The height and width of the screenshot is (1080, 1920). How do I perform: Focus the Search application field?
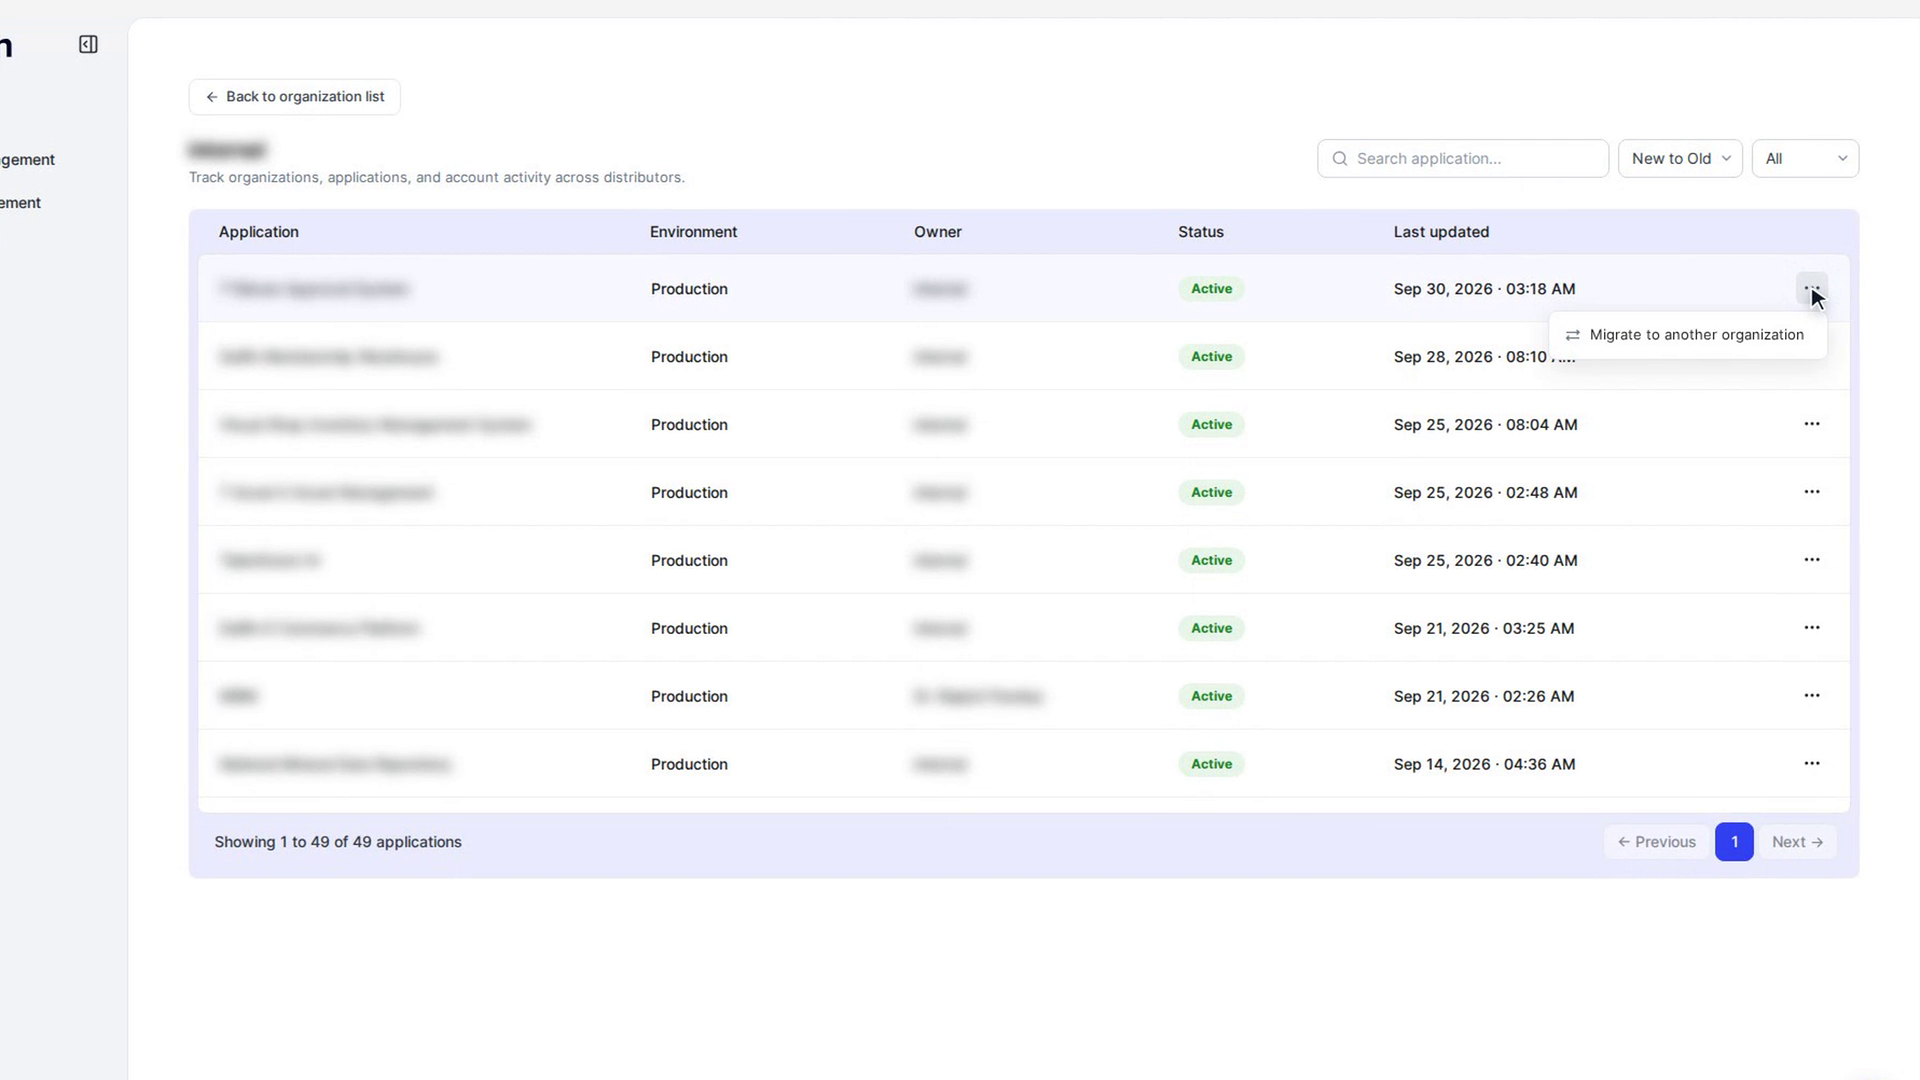pyautogui.click(x=1463, y=159)
